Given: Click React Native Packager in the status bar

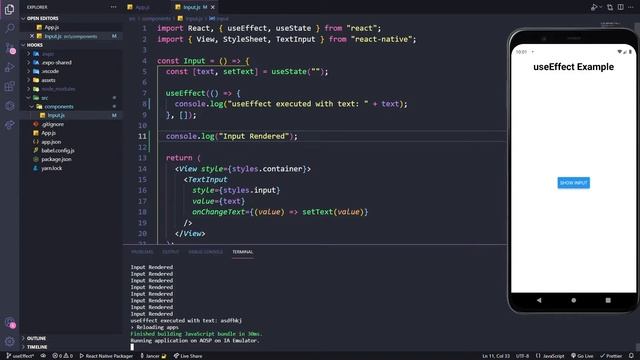Looking at the screenshot, I should tap(106, 356).
